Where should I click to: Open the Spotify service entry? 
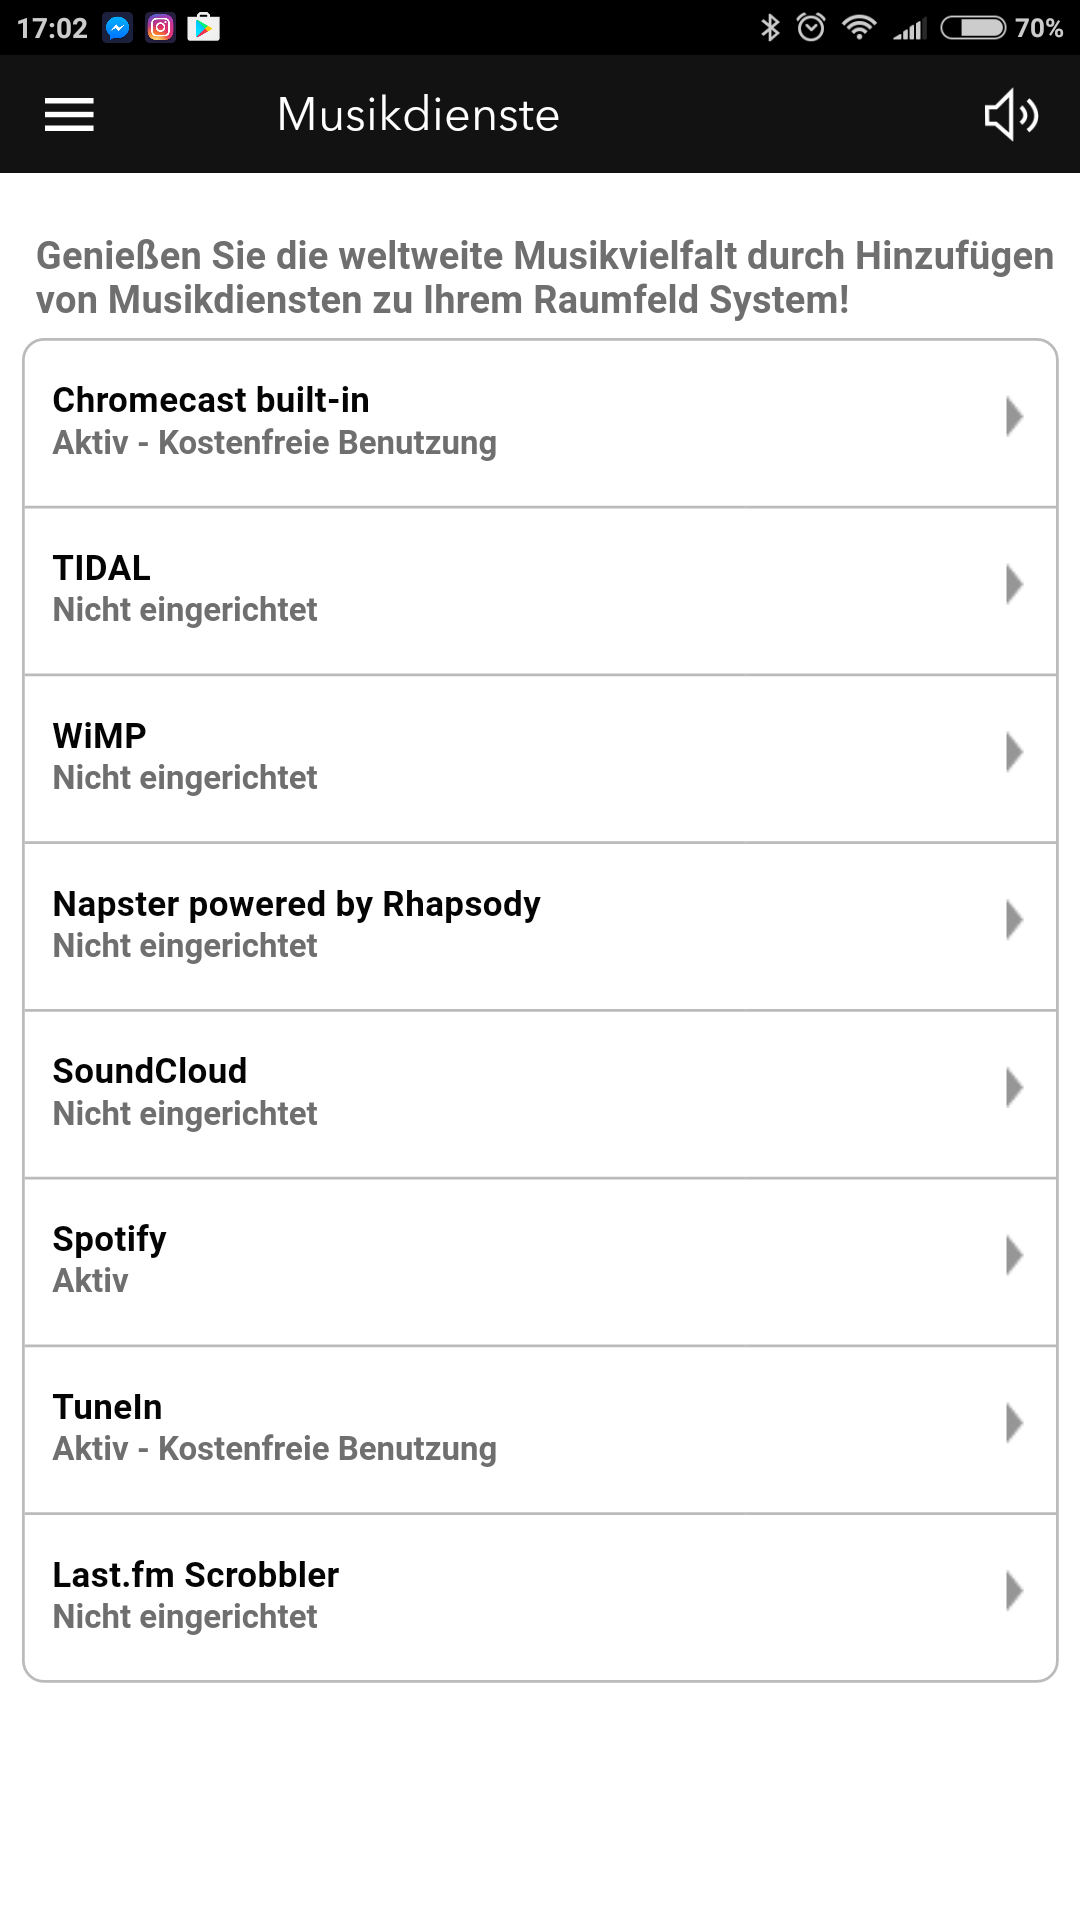tap(540, 1260)
